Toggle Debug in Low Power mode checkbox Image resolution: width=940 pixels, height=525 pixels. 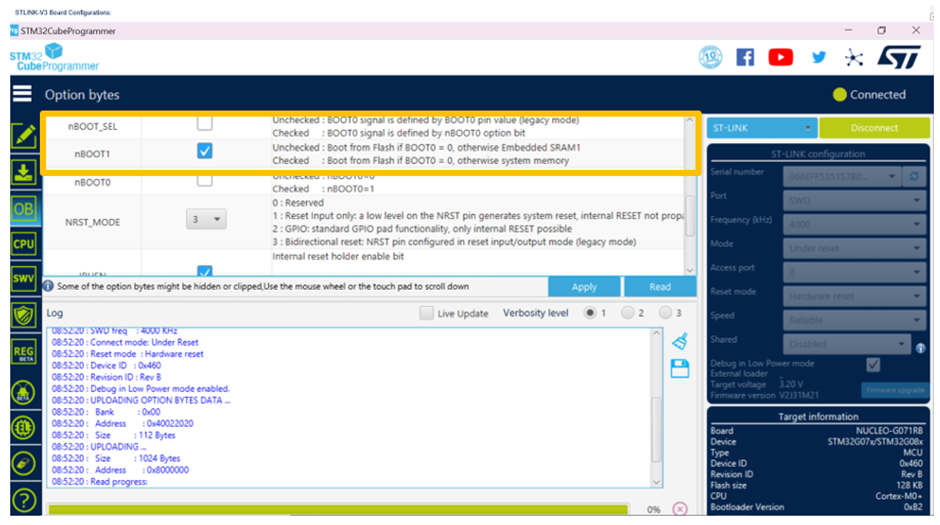[x=873, y=364]
